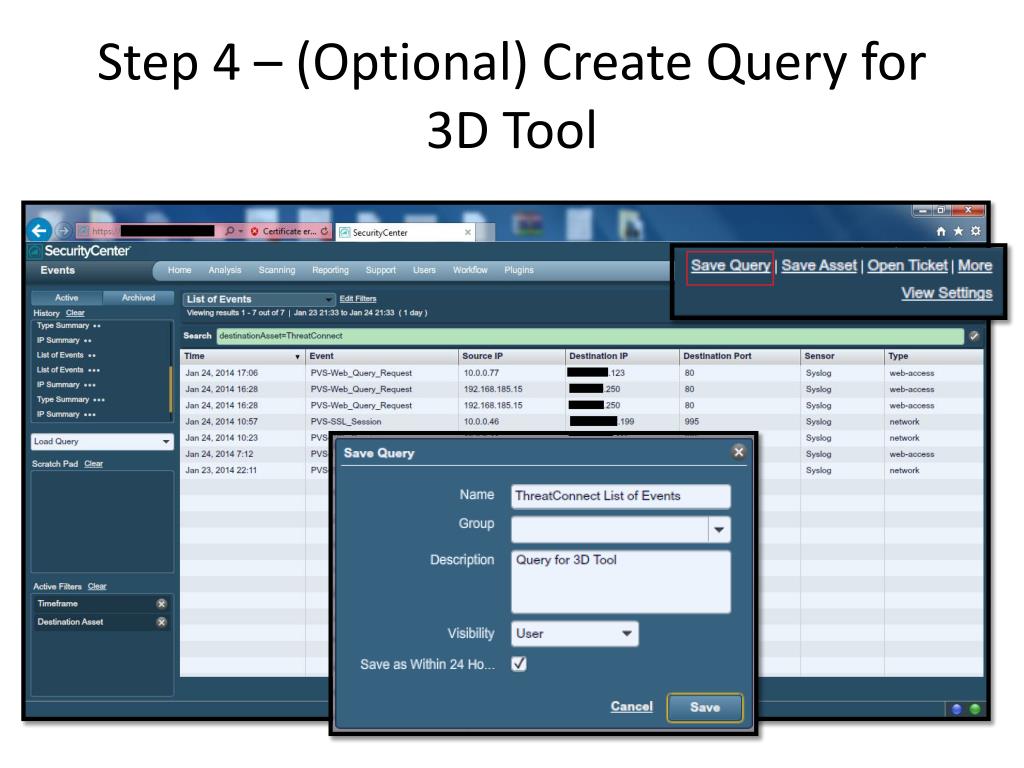
Task: Open the Home menu
Action: 180,270
